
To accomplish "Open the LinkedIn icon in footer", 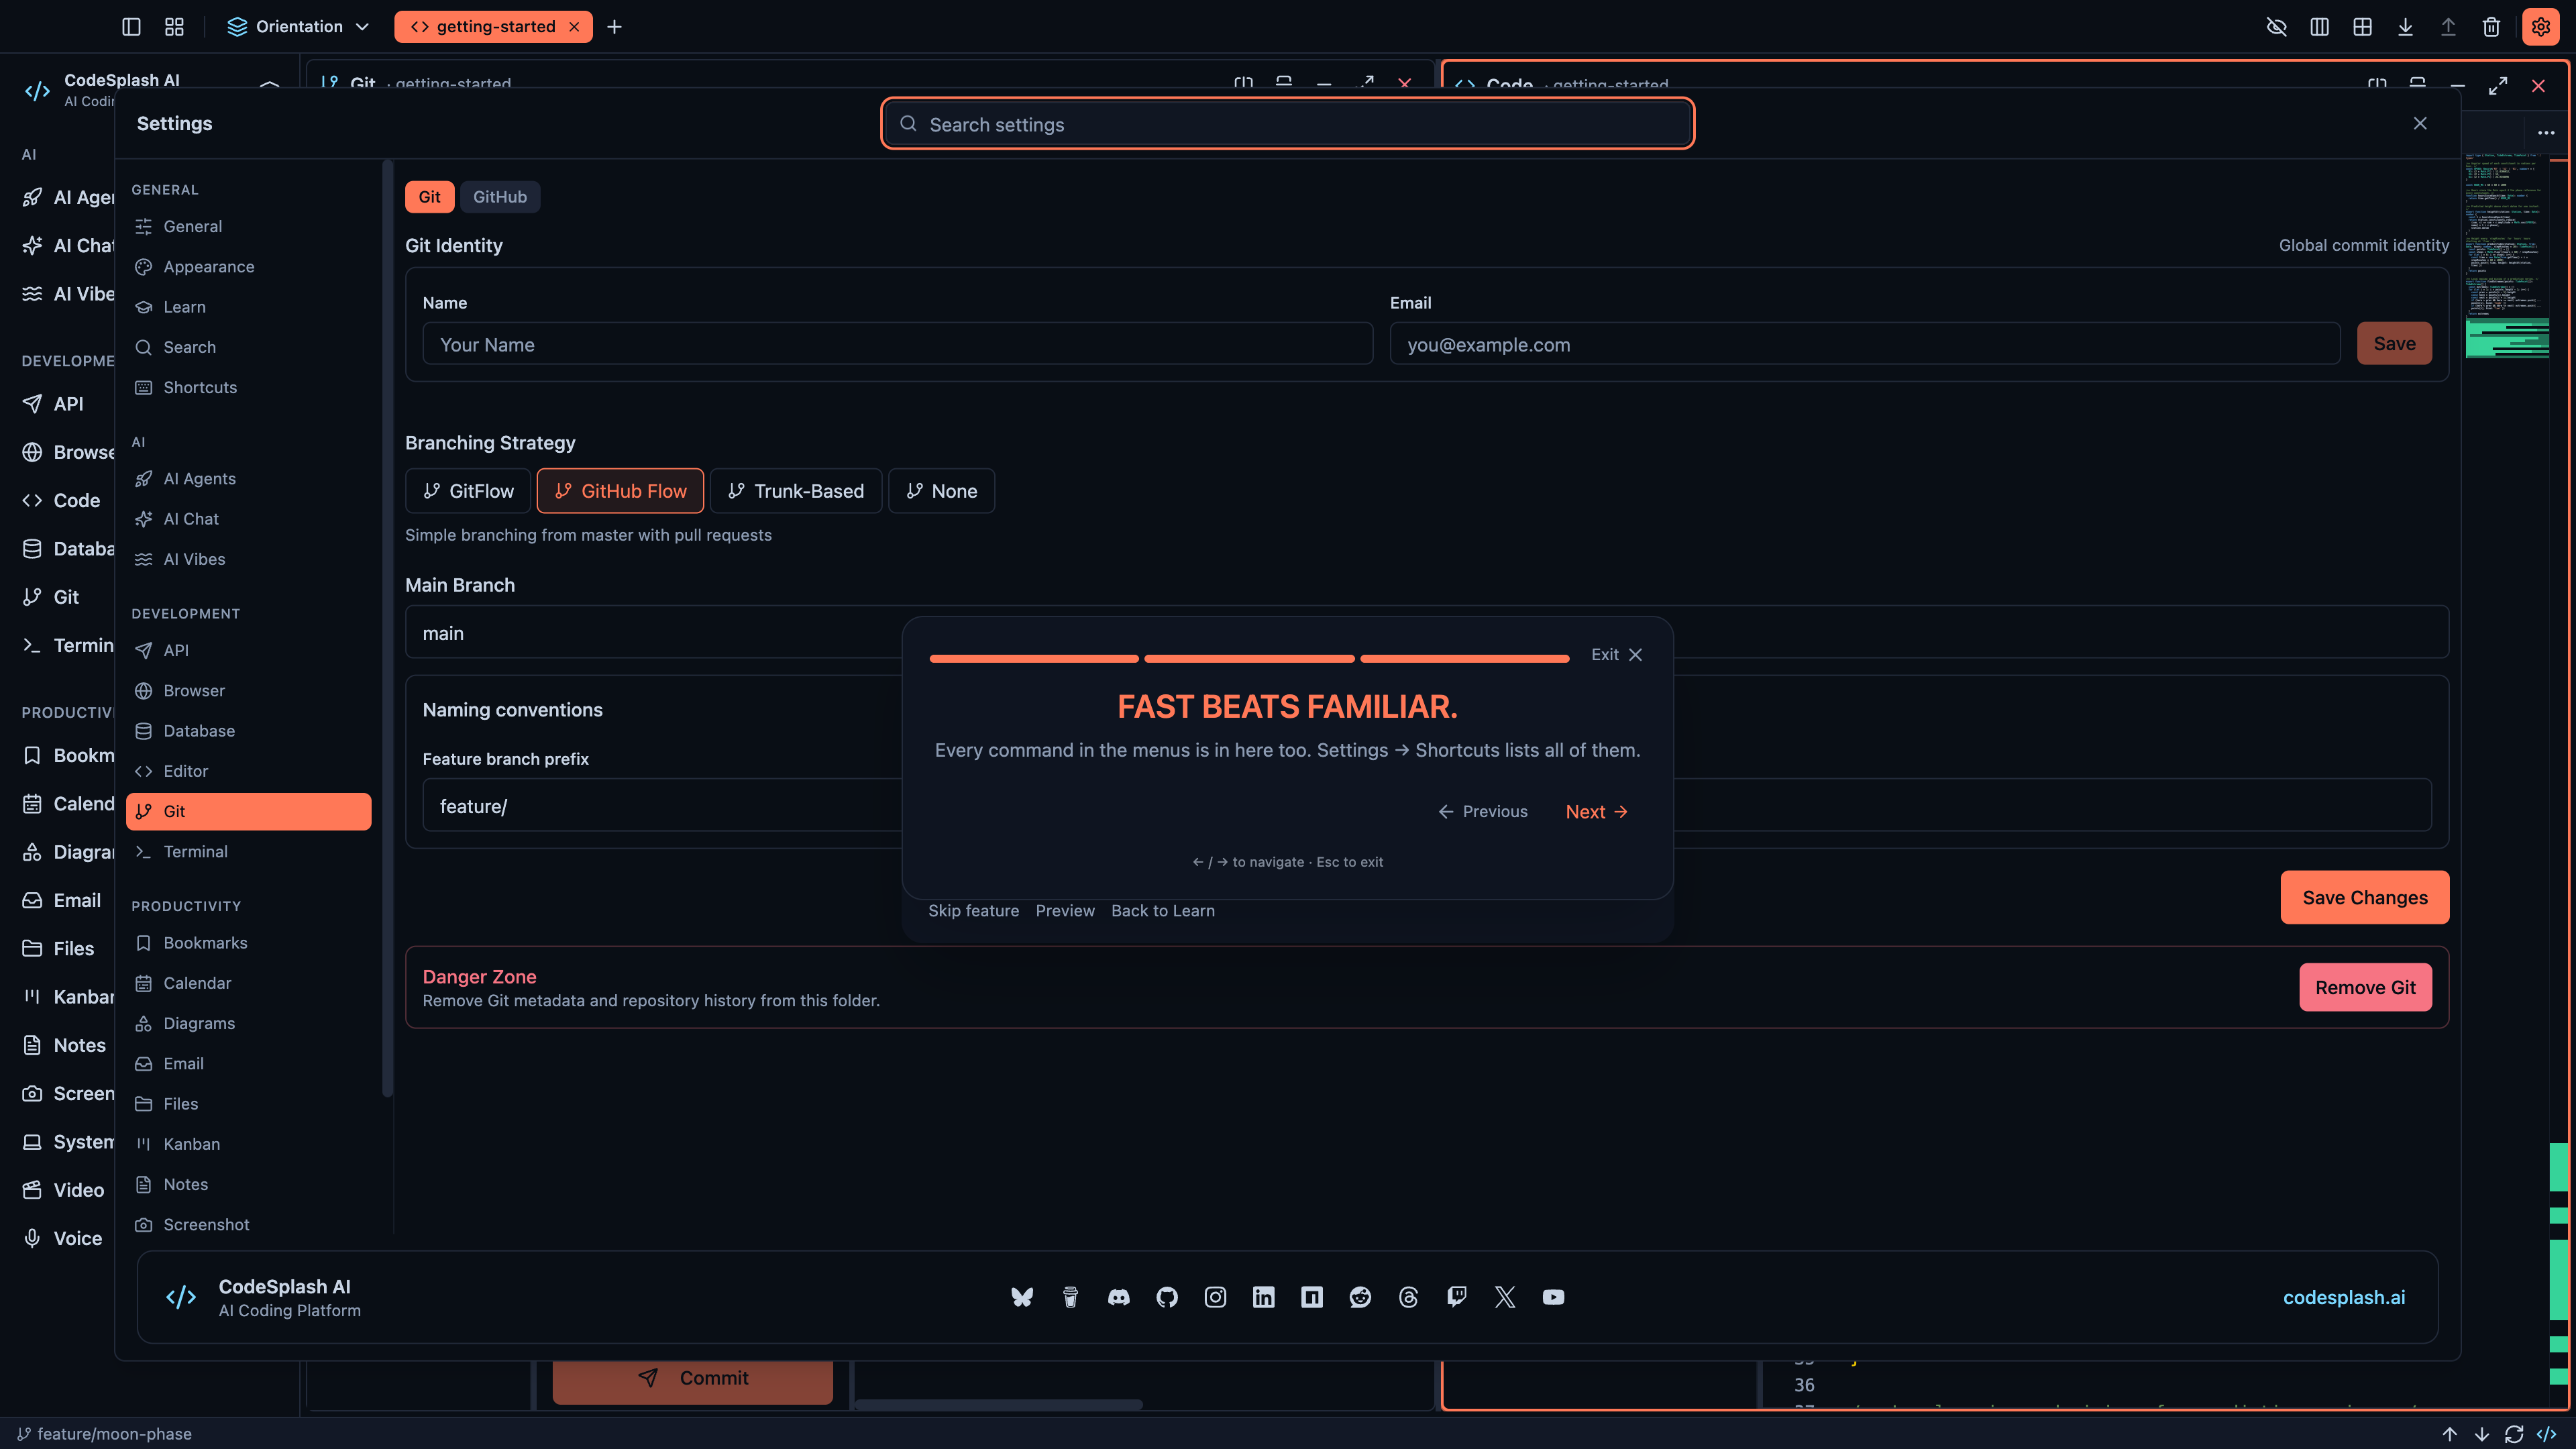I will click(1263, 1297).
